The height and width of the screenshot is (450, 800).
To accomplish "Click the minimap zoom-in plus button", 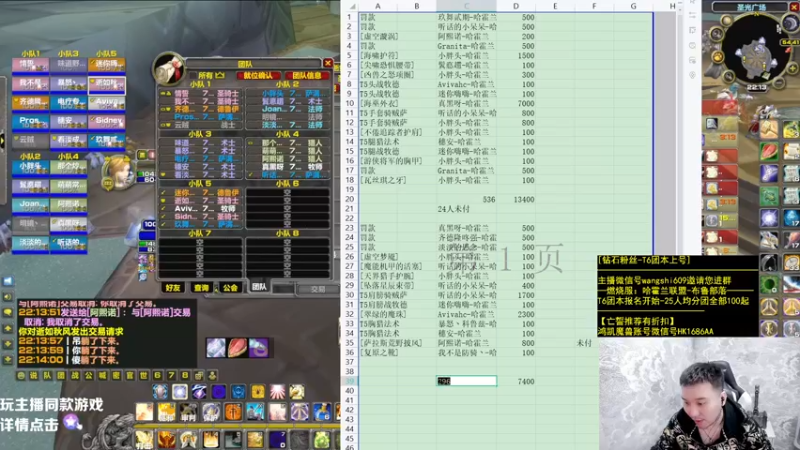I will tap(792, 68).
